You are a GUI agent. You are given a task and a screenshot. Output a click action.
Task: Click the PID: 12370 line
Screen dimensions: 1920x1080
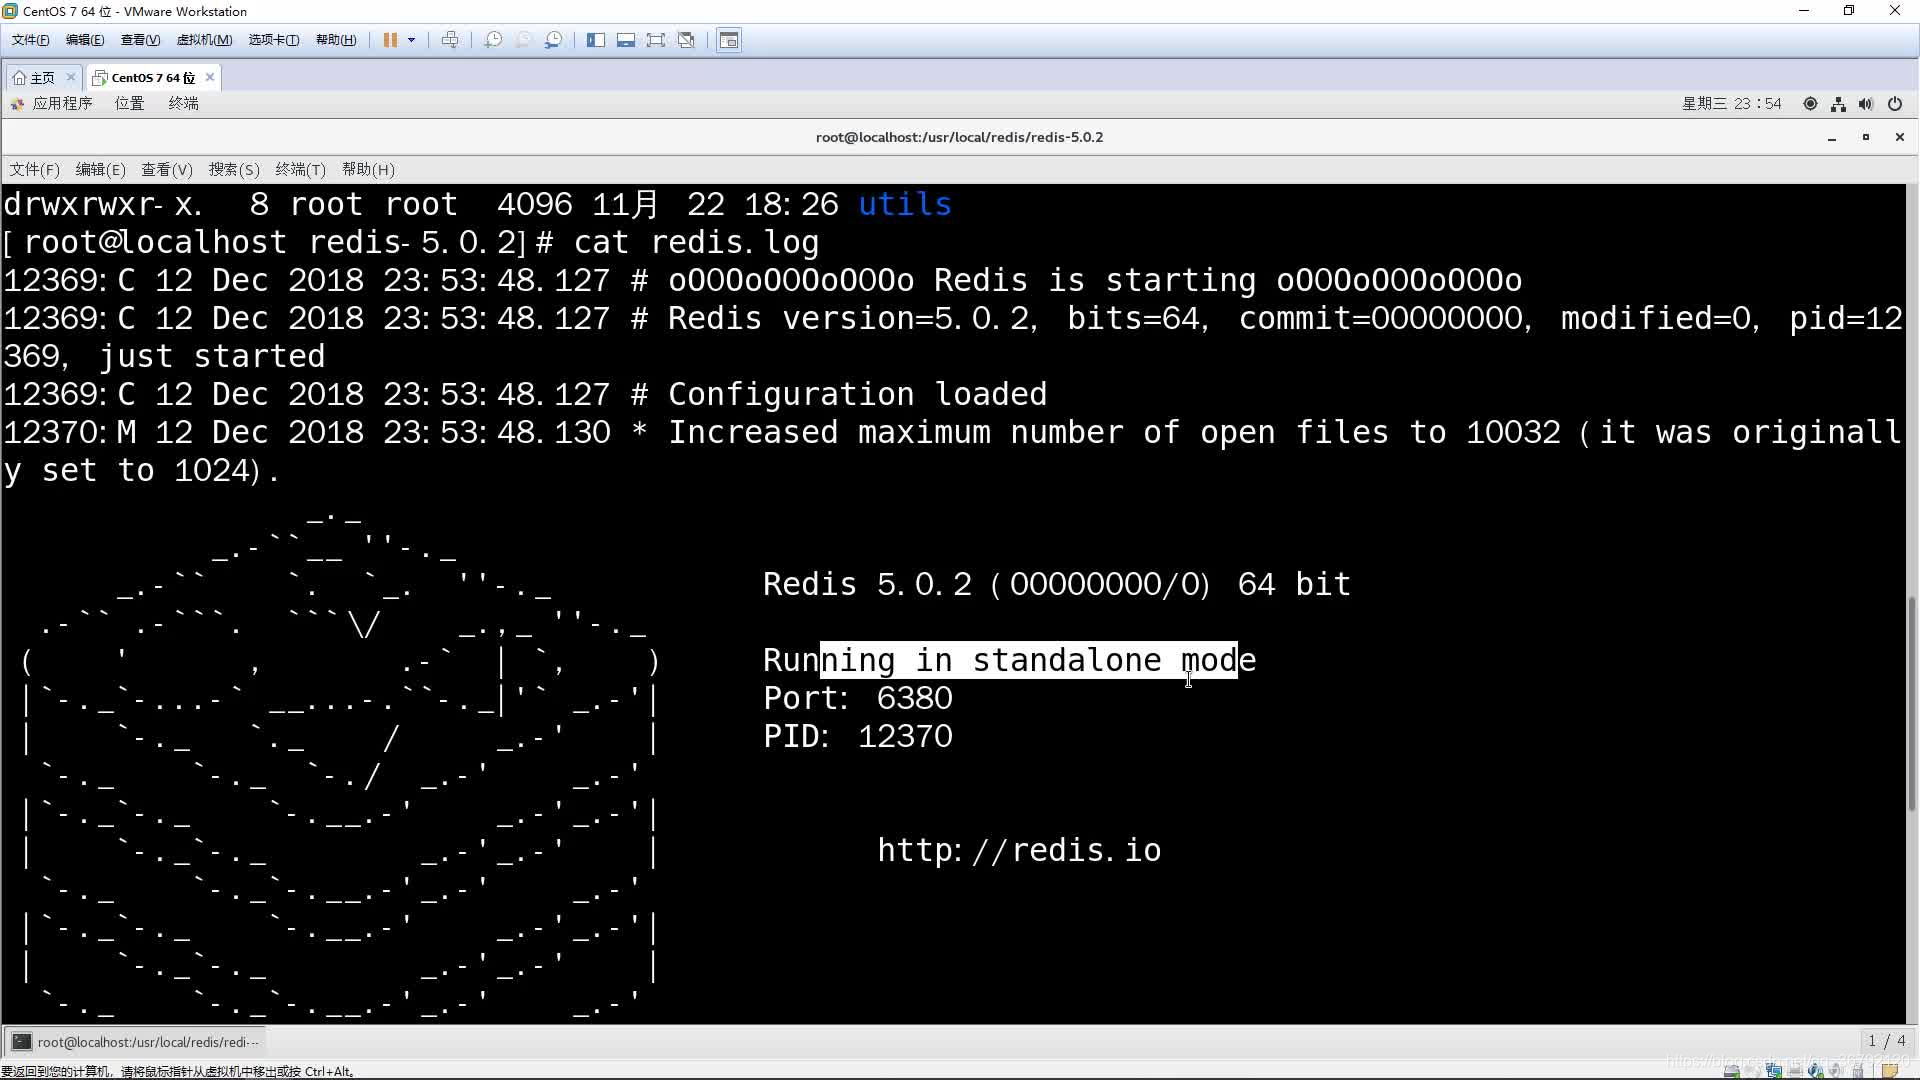(x=858, y=736)
